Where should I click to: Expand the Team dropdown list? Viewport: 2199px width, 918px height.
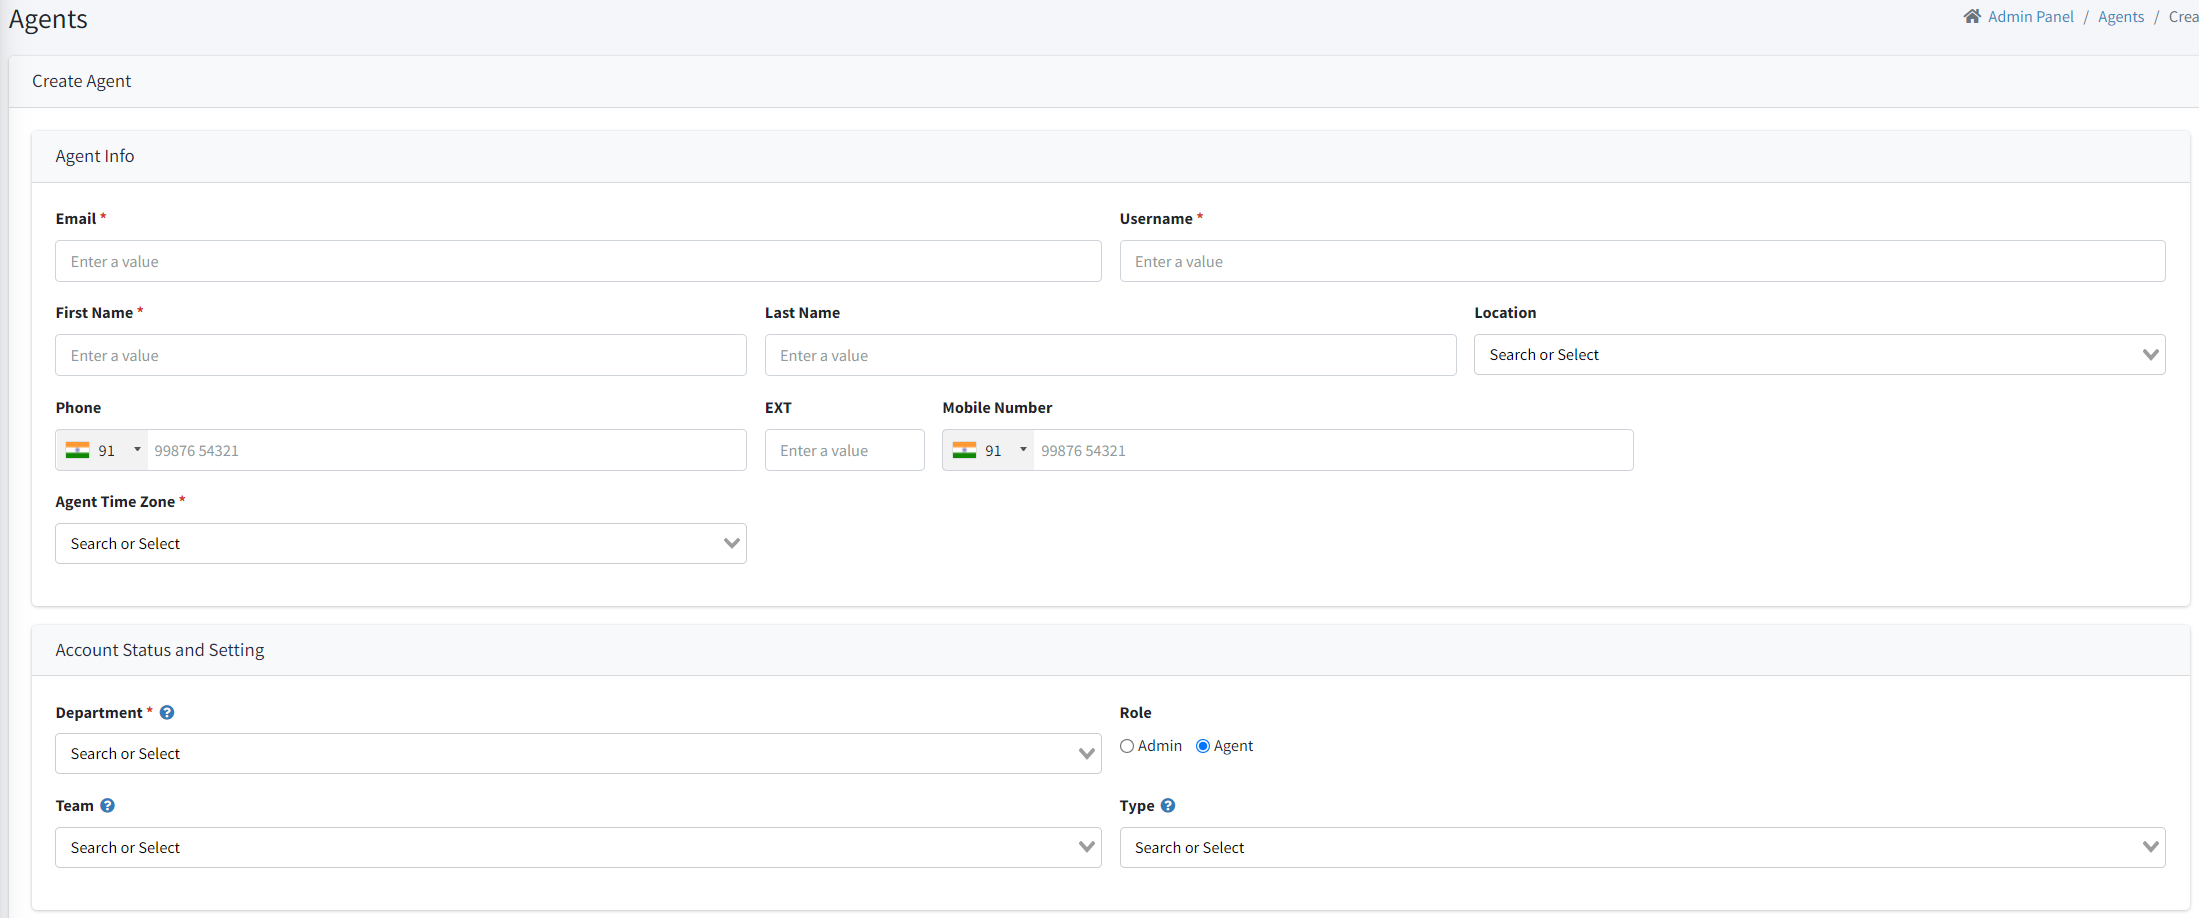[577, 848]
